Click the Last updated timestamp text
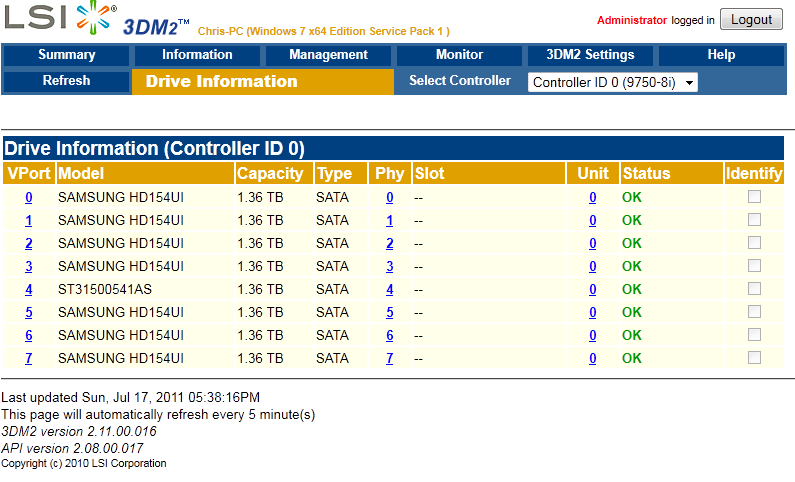This screenshot has width=795, height=482. click(130, 397)
